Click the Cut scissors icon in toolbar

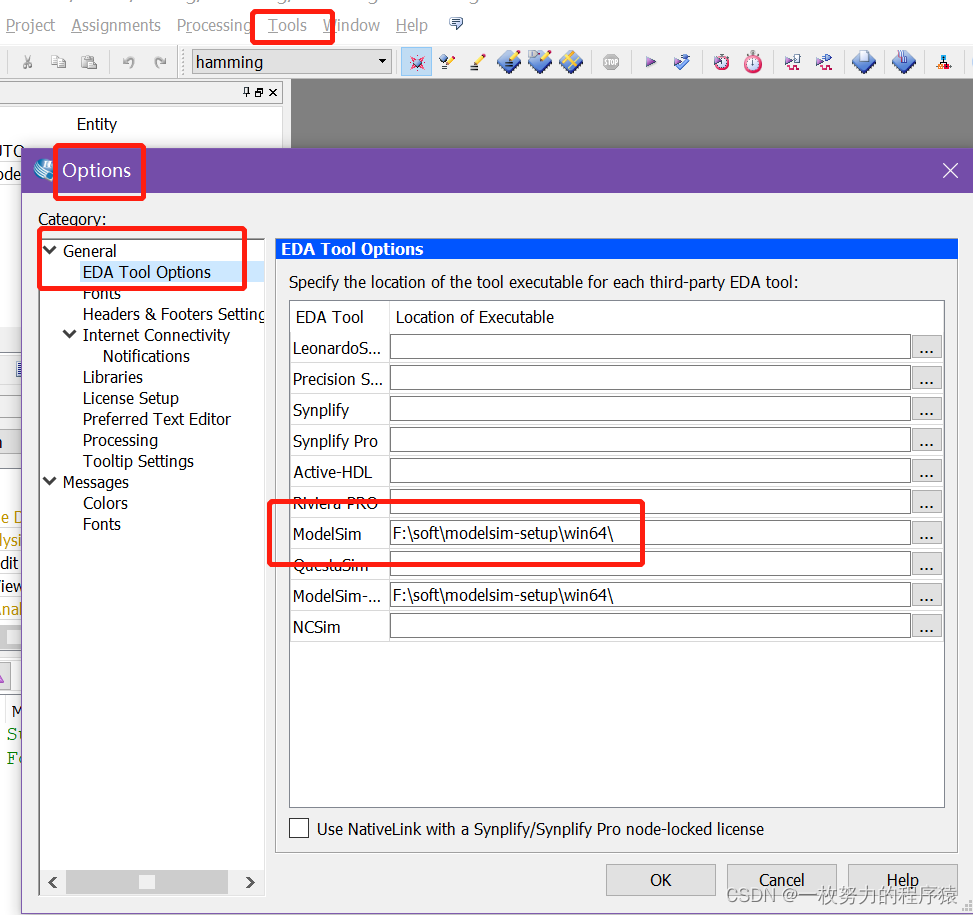(27, 62)
